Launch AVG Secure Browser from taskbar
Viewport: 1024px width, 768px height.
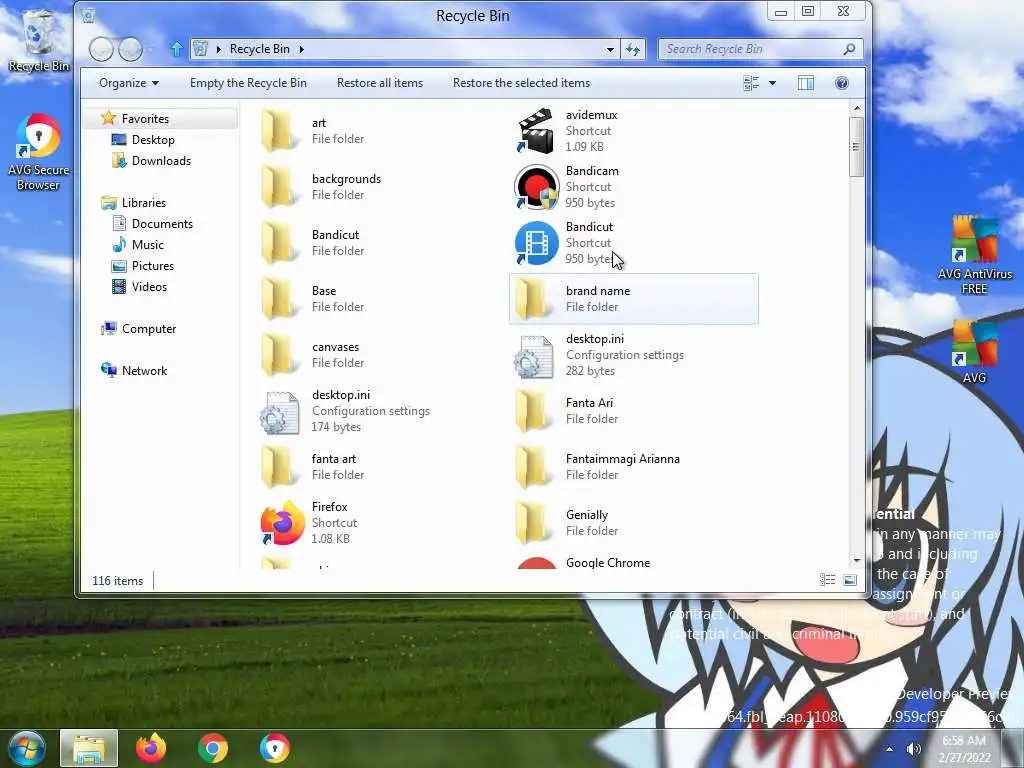274,748
